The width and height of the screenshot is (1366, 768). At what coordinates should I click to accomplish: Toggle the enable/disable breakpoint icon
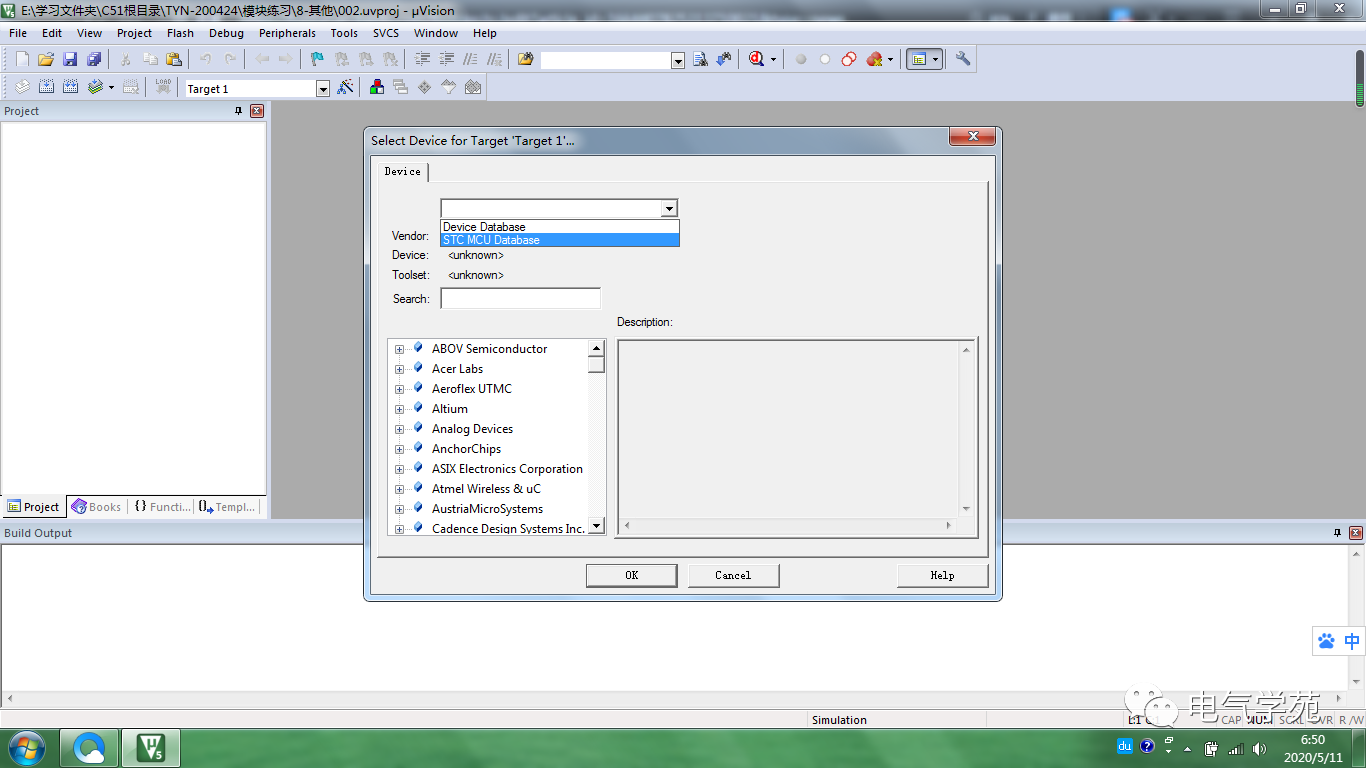[825, 59]
